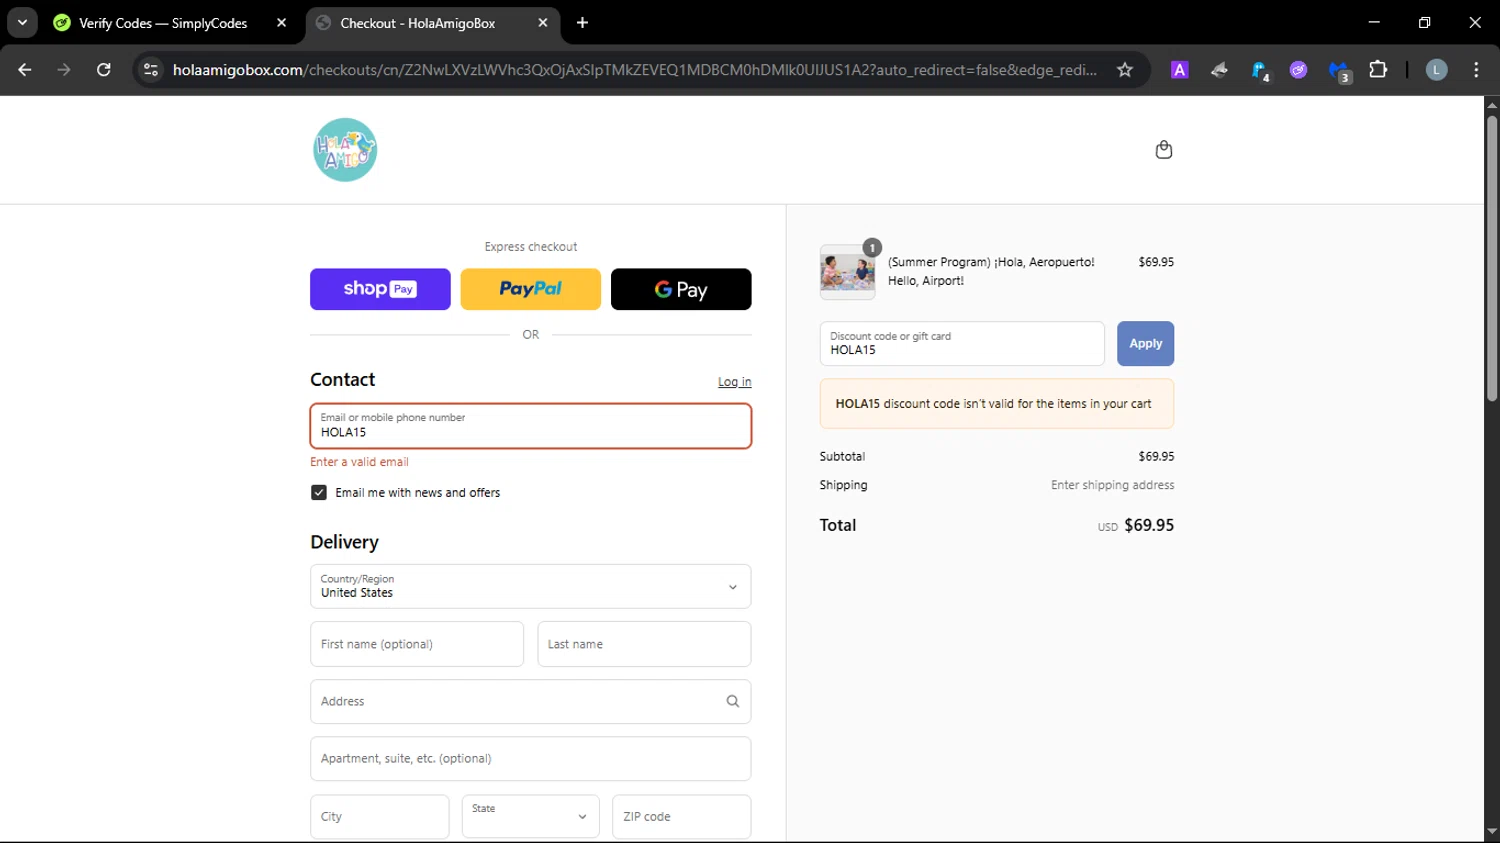Click the Hola Amigo store logo
Image resolution: width=1500 pixels, height=843 pixels.
pos(345,150)
